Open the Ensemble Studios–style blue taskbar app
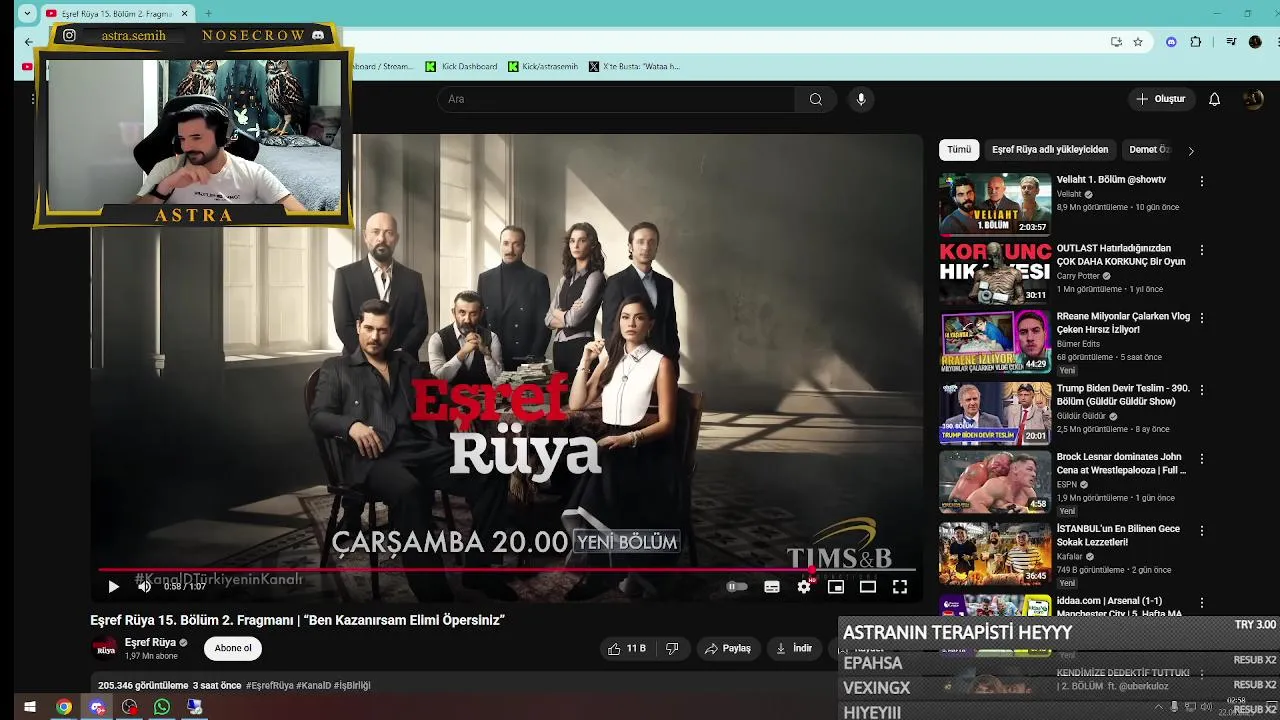 [x=194, y=707]
